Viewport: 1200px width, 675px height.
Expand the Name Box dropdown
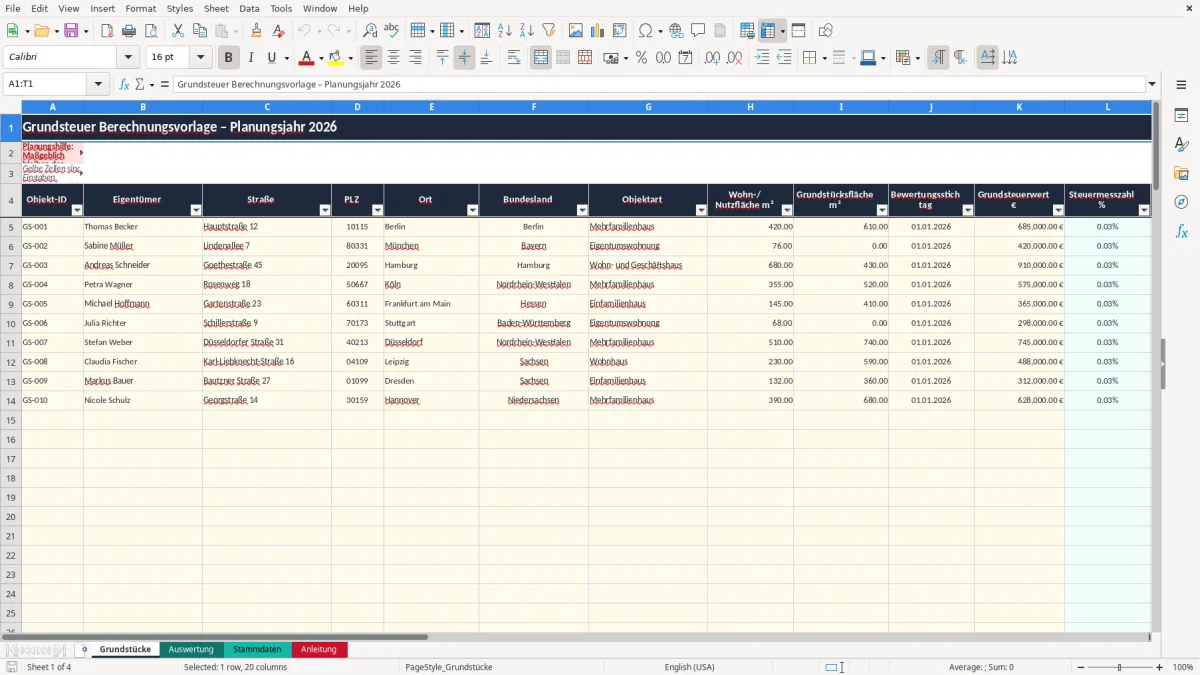tap(98, 84)
